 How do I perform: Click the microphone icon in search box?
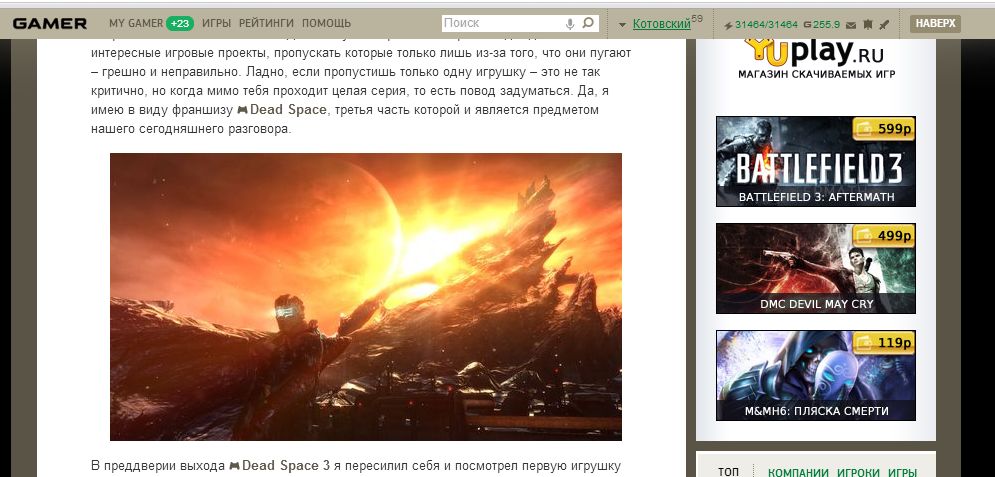point(570,23)
